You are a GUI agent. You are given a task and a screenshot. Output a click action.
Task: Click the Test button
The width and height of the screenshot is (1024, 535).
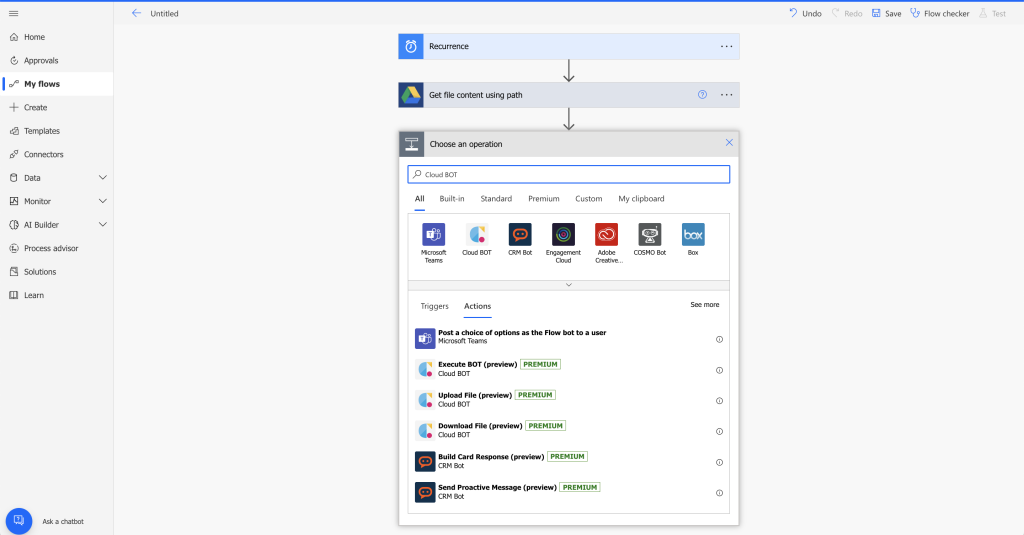click(992, 13)
